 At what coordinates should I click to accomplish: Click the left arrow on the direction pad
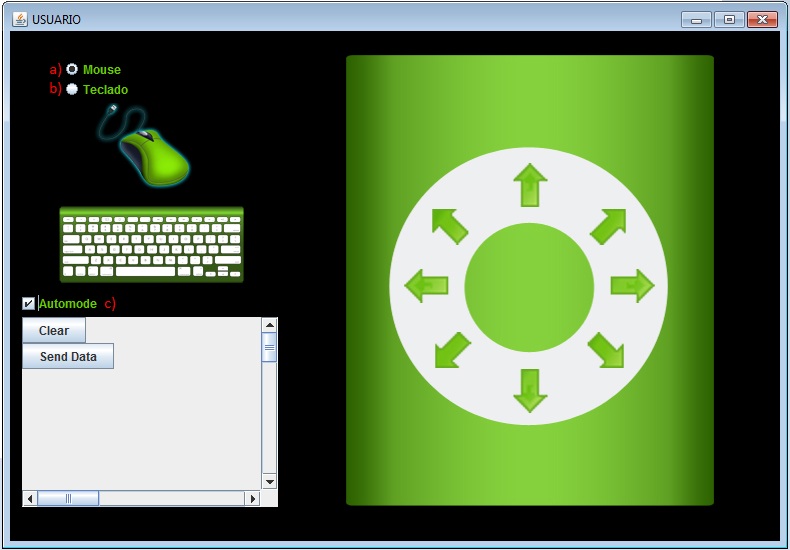click(x=426, y=286)
